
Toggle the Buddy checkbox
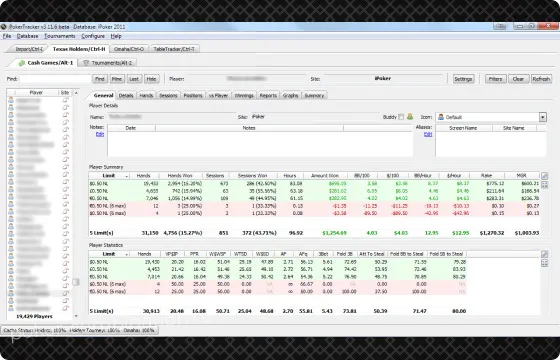[x=401, y=117]
